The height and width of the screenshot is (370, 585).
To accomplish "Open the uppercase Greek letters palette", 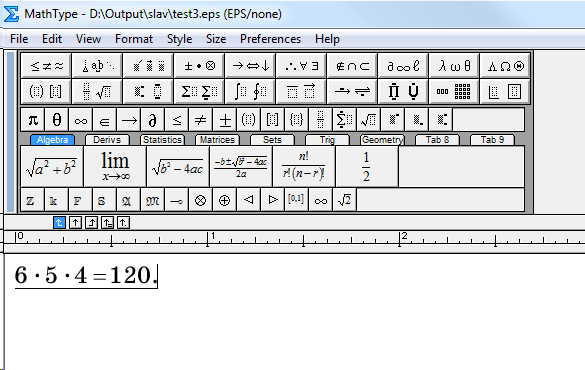I will point(506,66).
